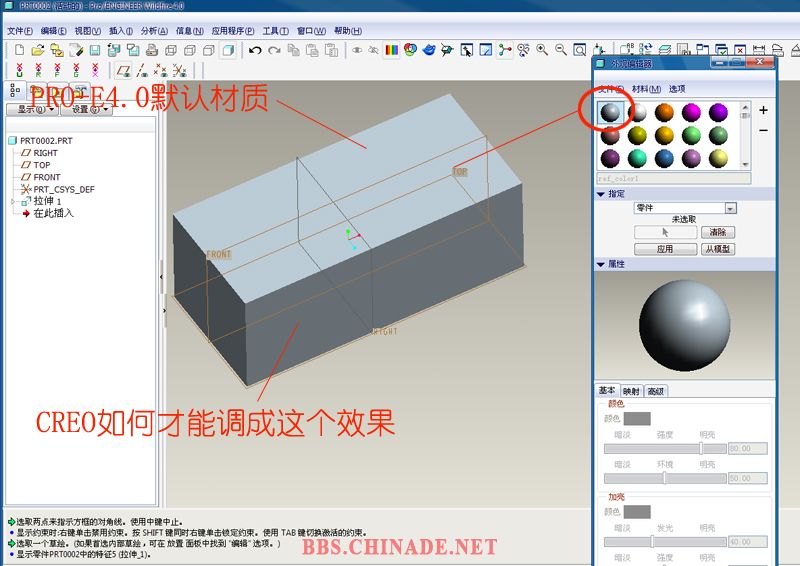Expand the 拉伸 1 feature node
The image size is (800, 566).
(13, 202)
